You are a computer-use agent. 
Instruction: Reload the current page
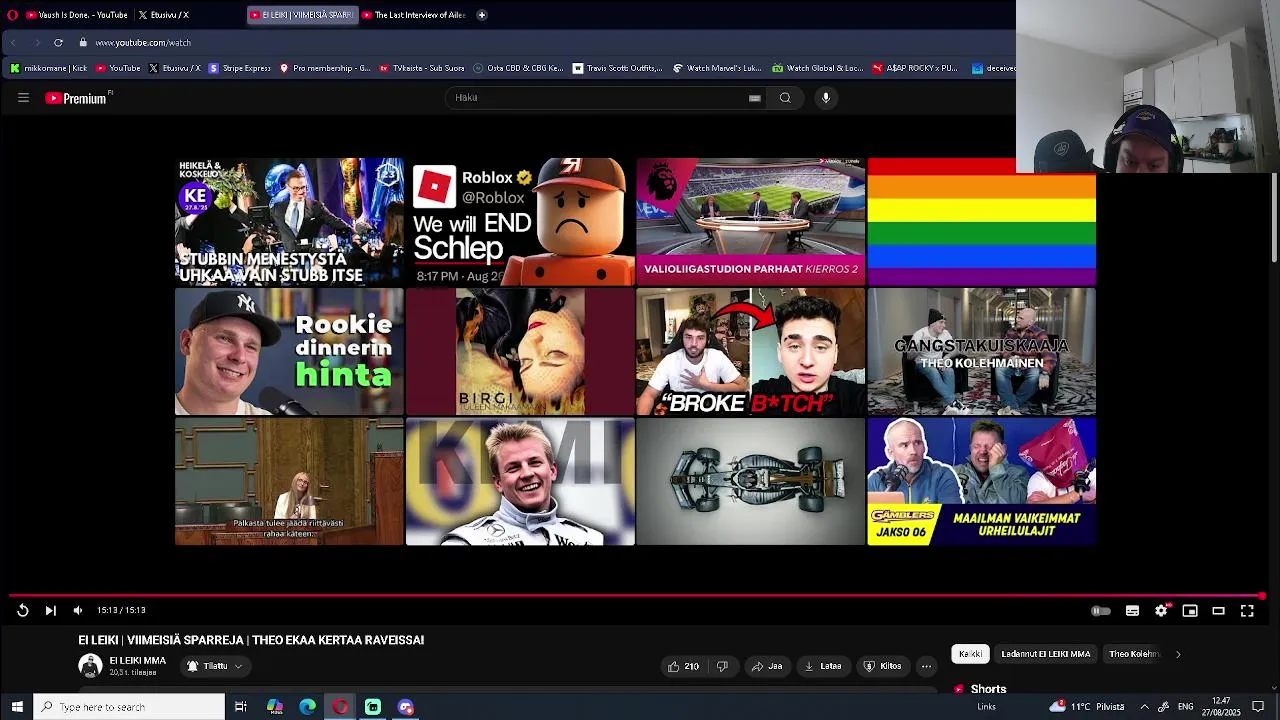tap(58, 43)
